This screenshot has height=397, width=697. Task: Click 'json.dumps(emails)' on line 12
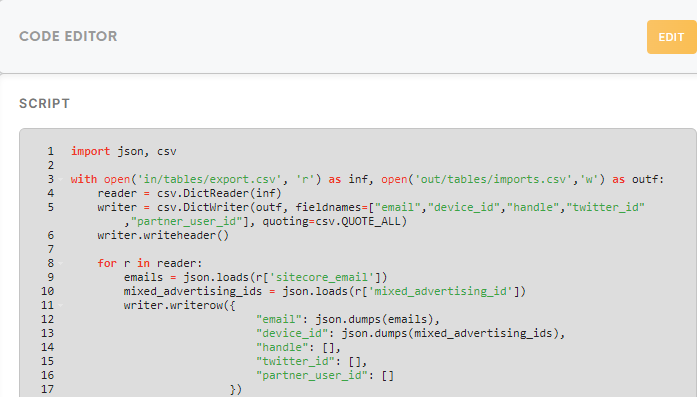[x=374, y=320]
